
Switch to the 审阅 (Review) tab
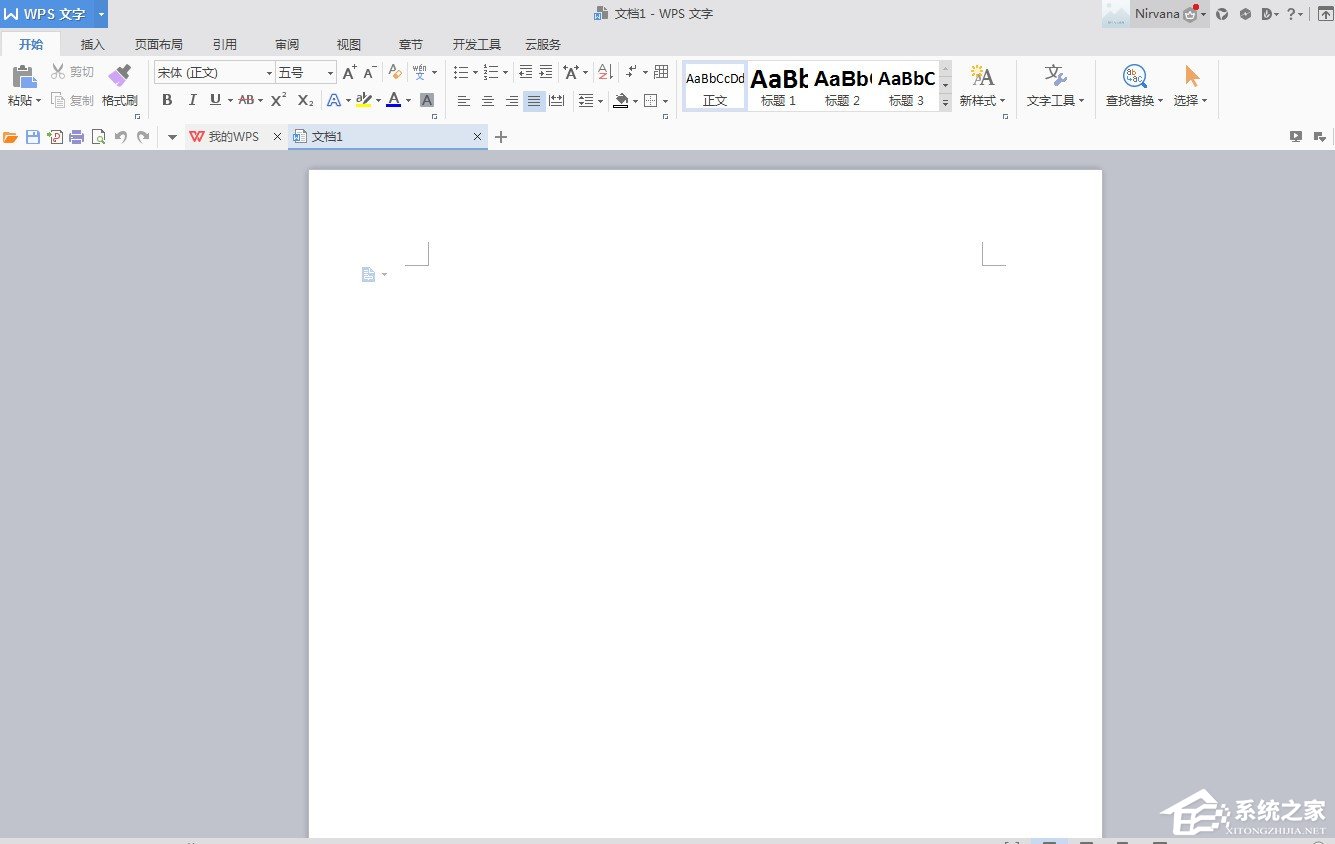pyautogui.click(x=287, y=45)
